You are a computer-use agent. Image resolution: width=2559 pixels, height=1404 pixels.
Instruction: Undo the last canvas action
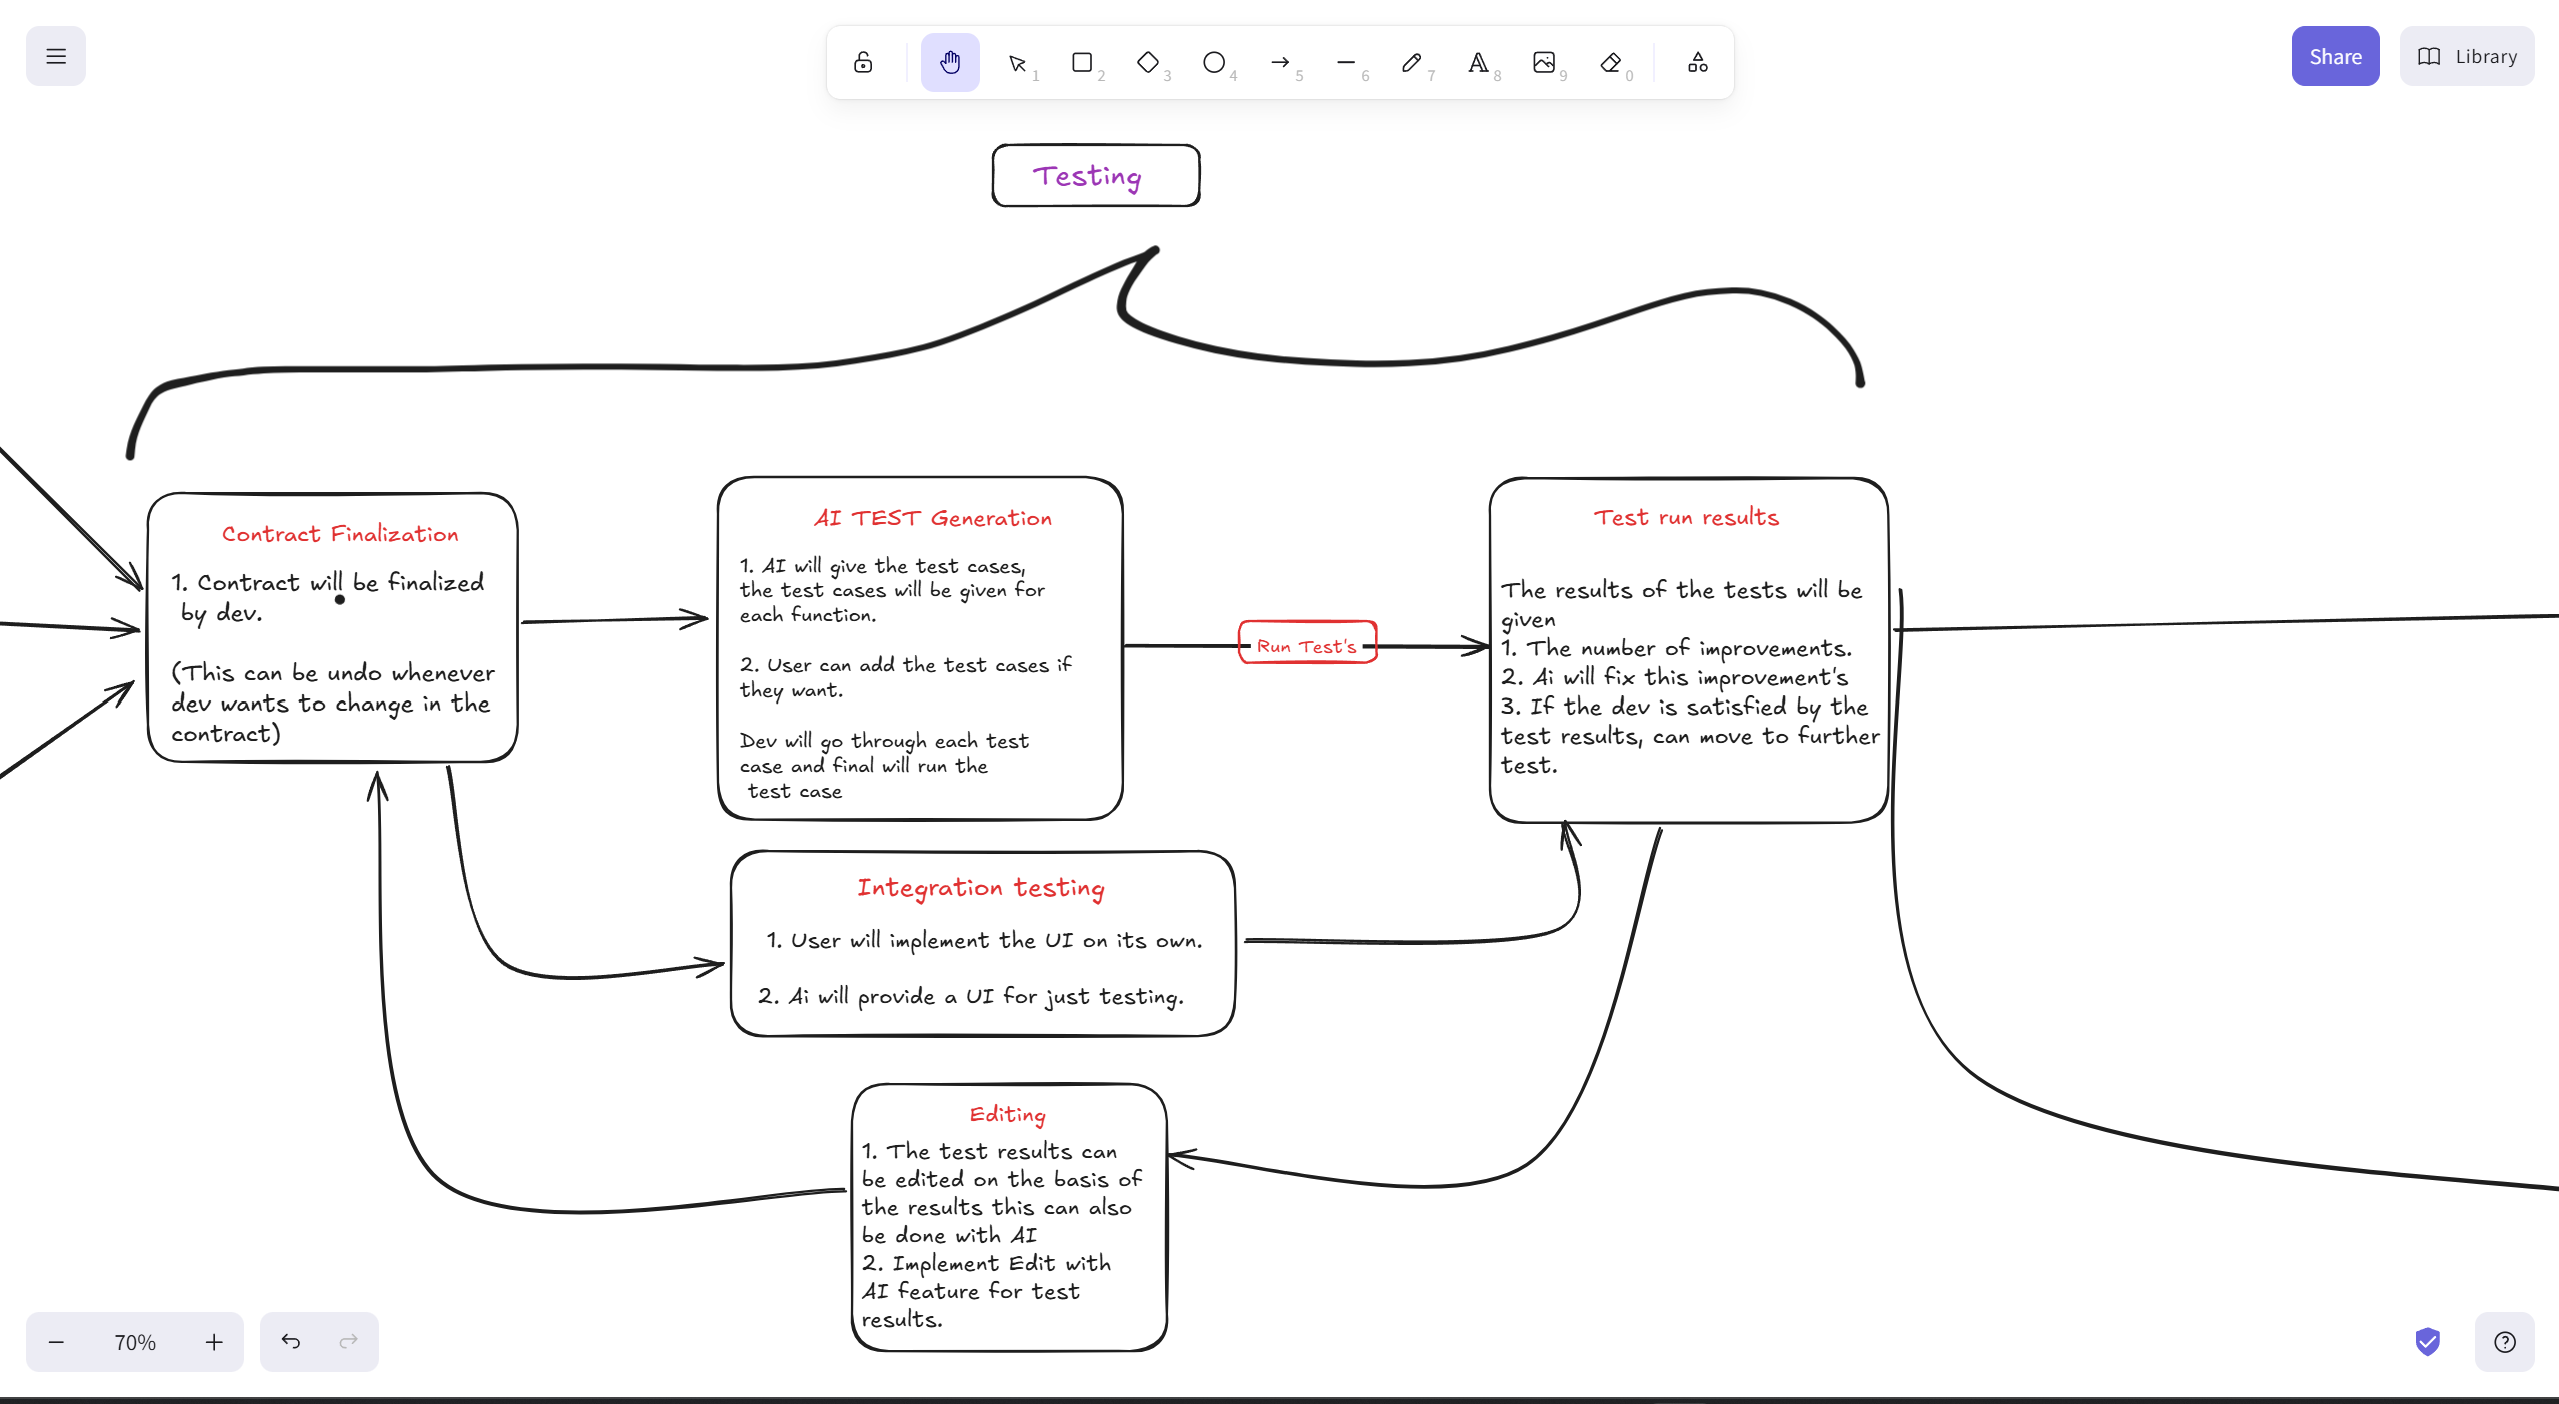[x=290, y=1342]
